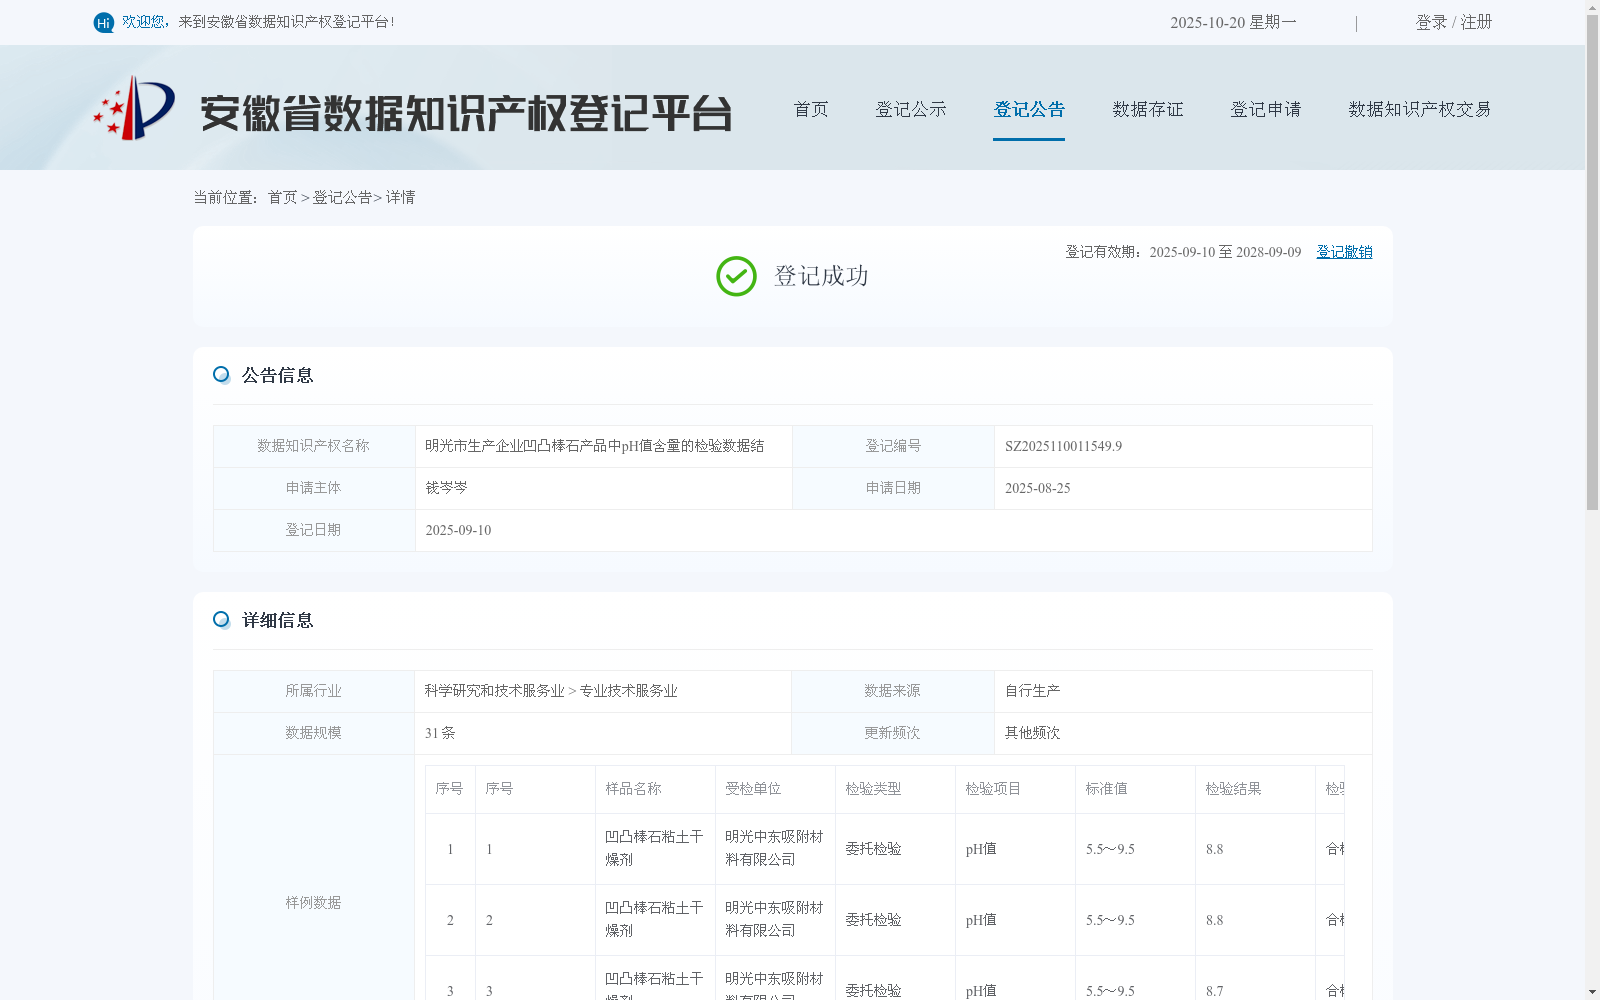Go to the 数据存证 tab
The image size is (1600, 1000).
[1148, 109]
